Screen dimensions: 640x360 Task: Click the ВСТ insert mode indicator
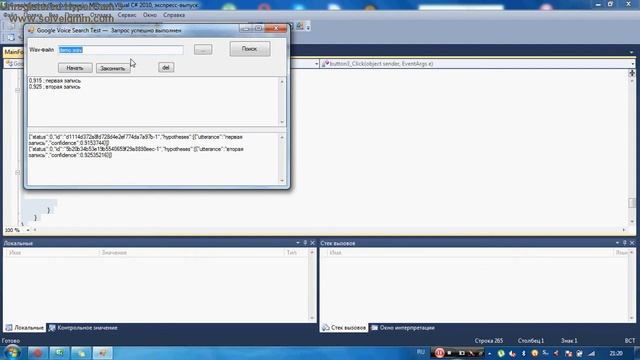click(629, 340)
